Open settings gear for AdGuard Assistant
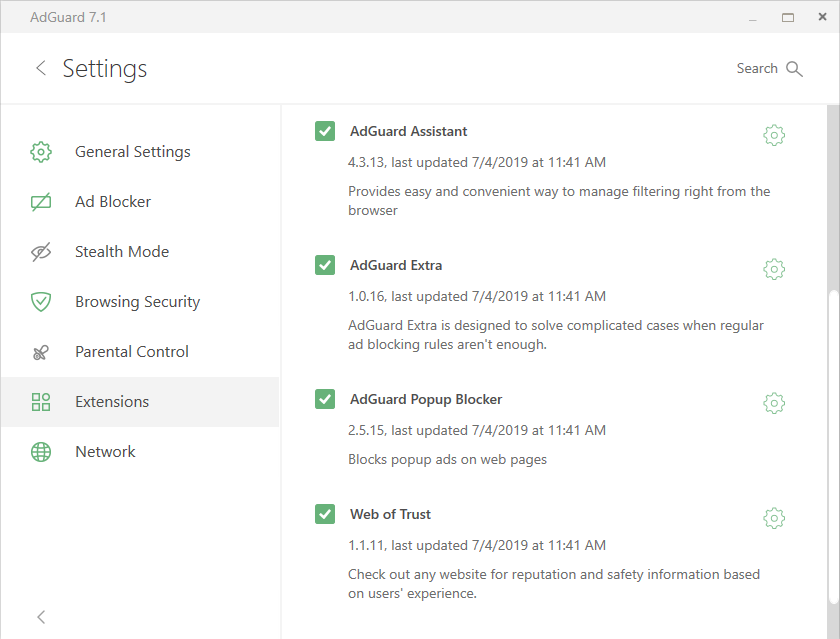This screenshot has height=639, width=840. 774,135
